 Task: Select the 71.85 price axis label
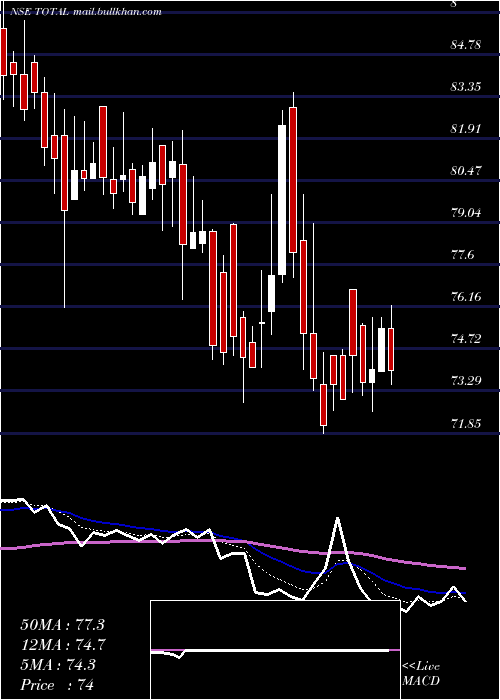(466, 423)
